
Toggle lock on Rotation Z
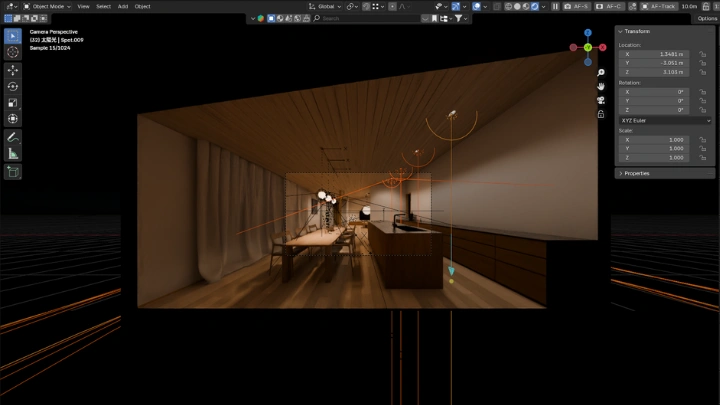coord(704,109)
